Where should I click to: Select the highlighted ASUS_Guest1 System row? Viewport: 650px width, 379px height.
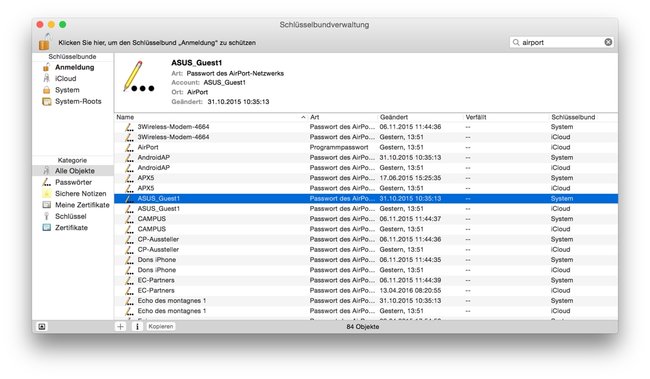coord(366,198)
